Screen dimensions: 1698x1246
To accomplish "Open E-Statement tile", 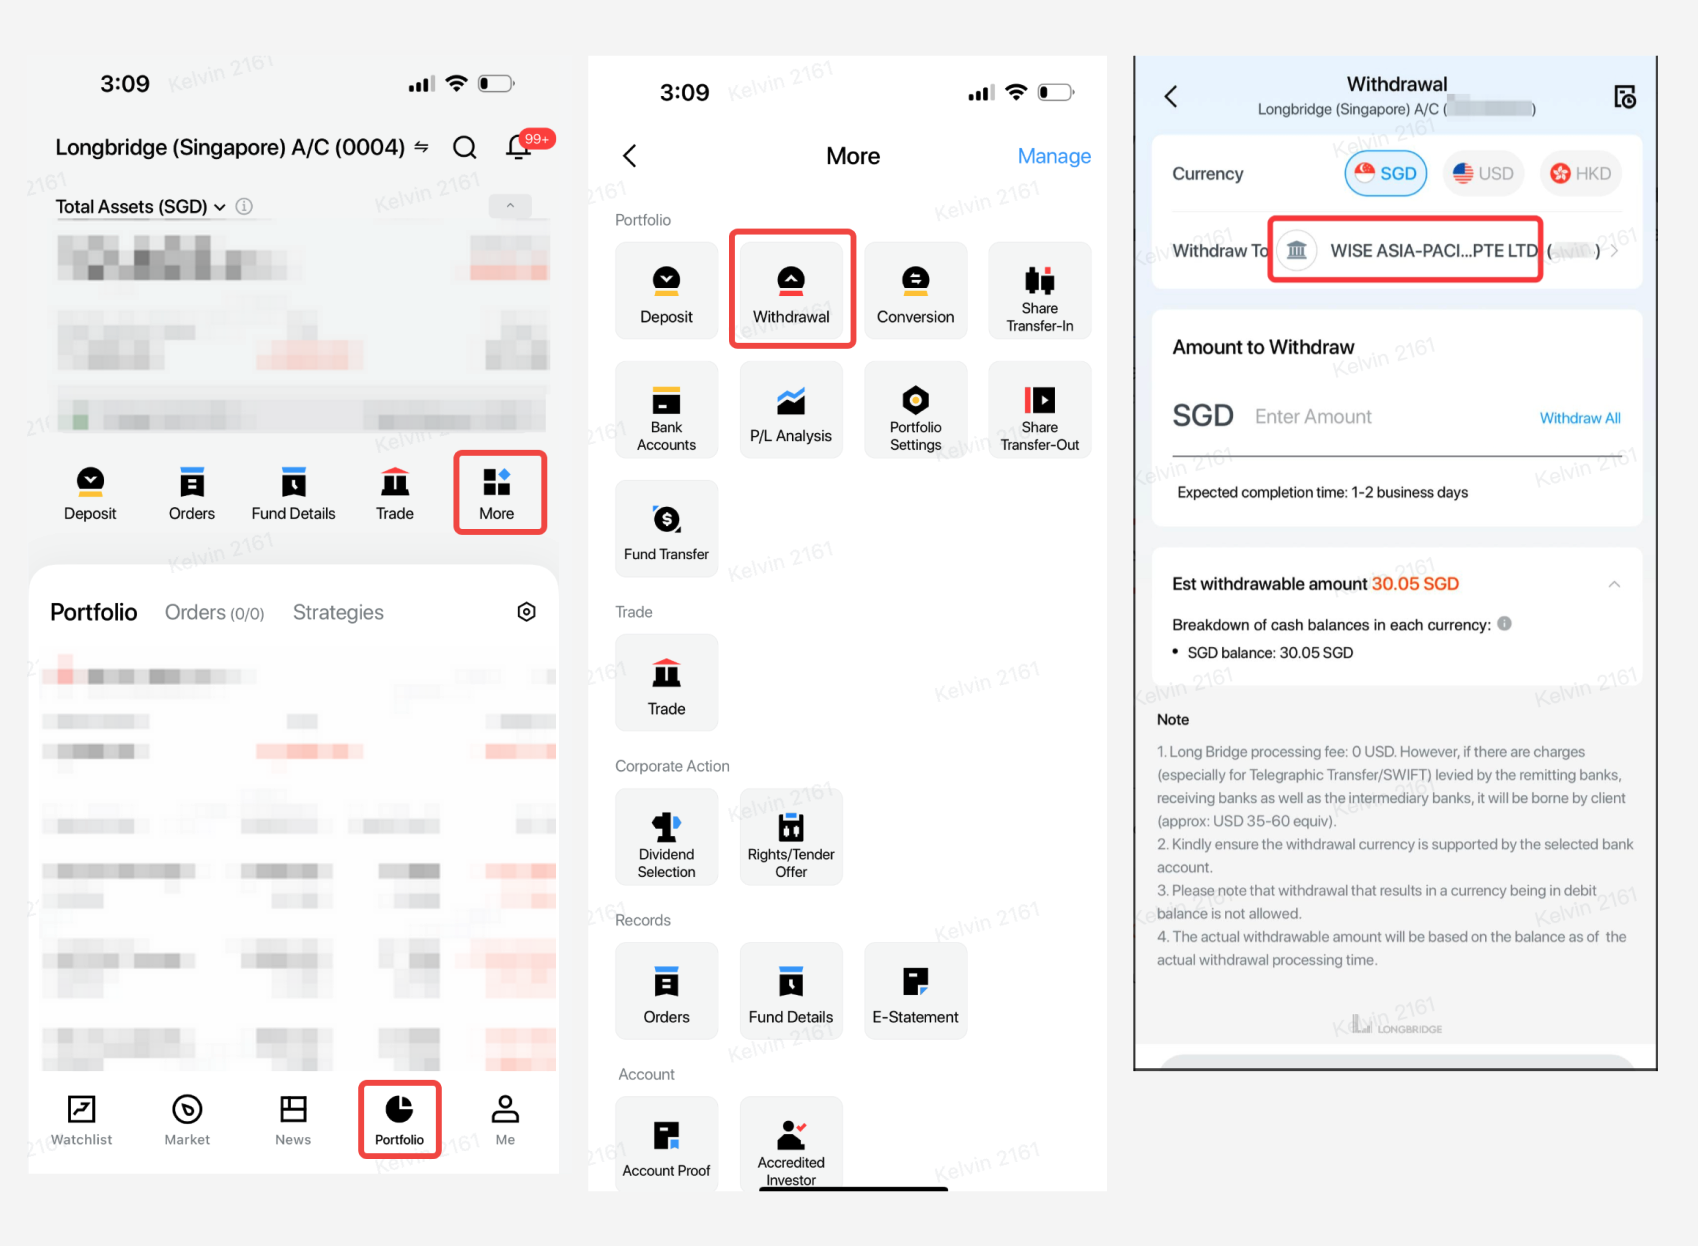I will click(x=915, y=991).
